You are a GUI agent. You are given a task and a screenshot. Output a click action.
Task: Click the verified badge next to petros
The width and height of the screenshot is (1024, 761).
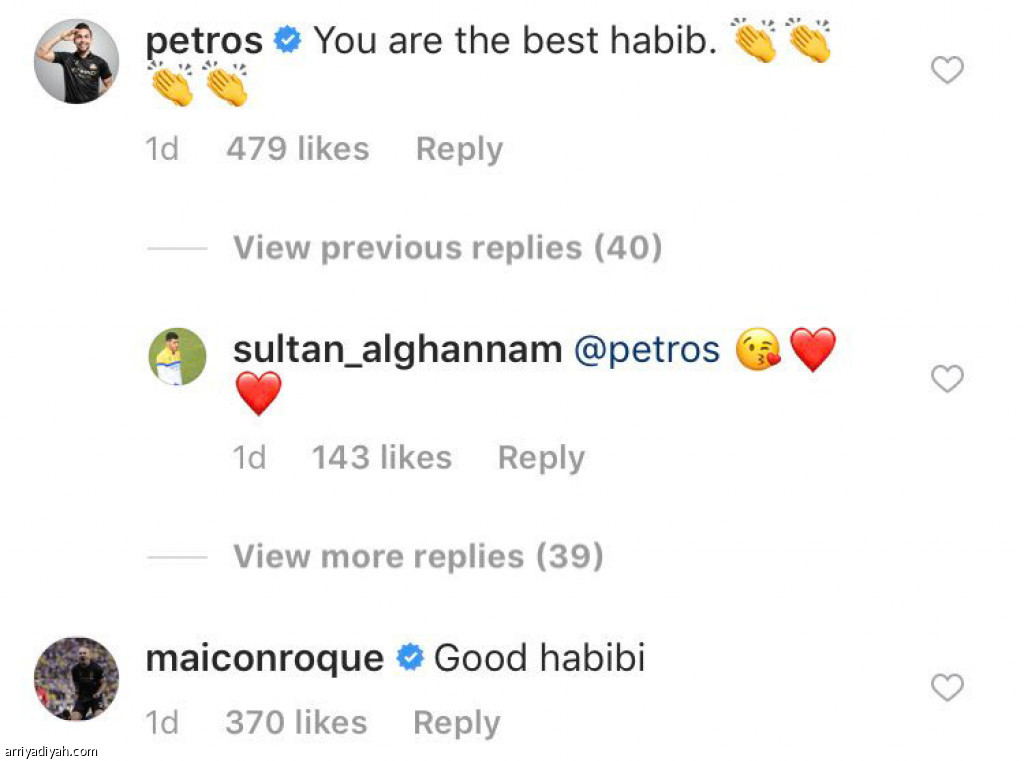tap(287, 40)
